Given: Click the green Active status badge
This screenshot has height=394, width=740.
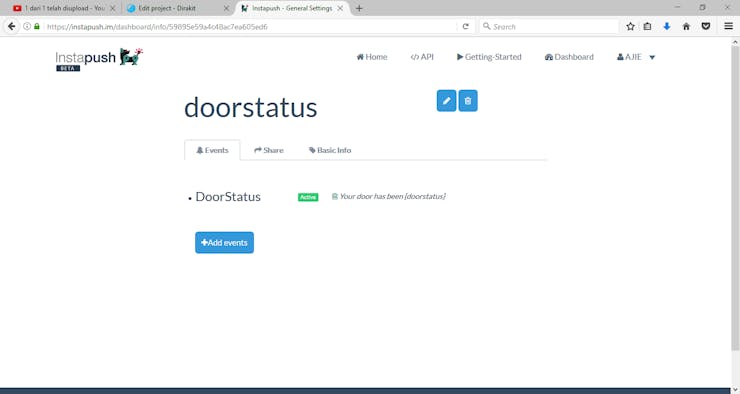Looking at the screenshot, I should (308, 197).
